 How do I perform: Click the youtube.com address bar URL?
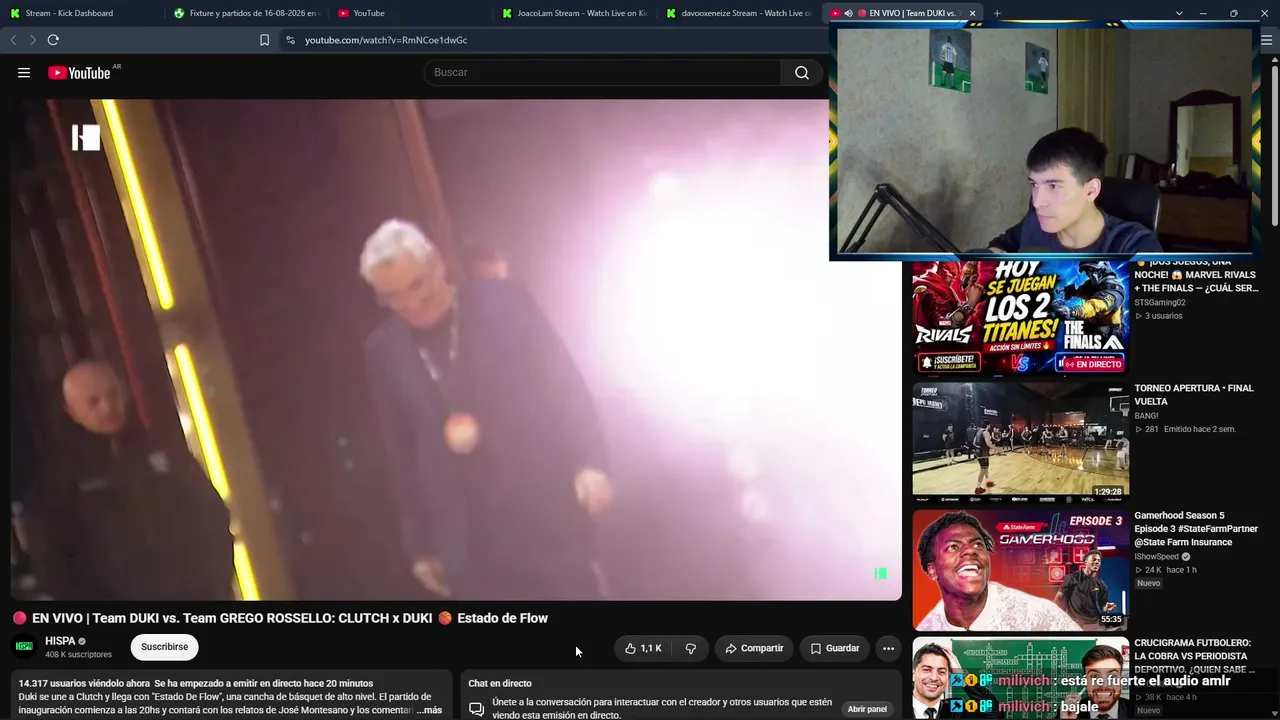pyautogui.click(x=386, y=40)
